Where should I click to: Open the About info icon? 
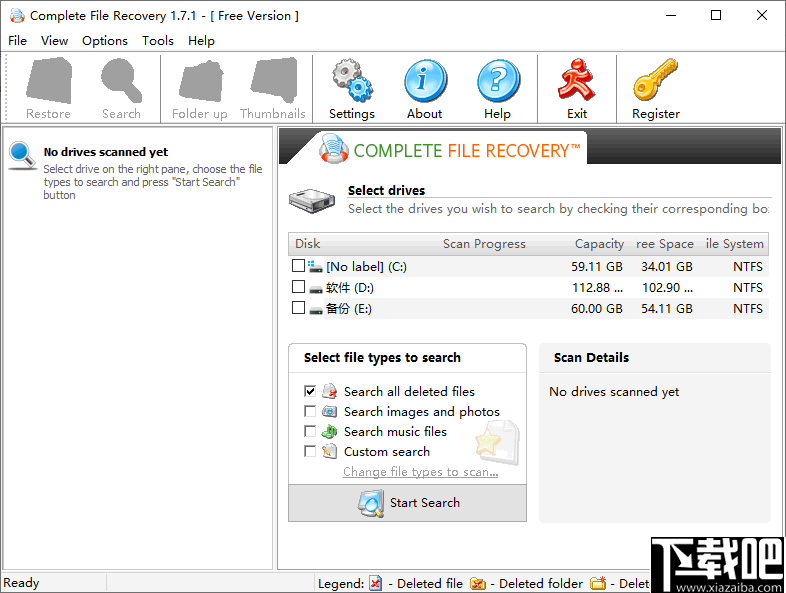coord(425,81)
